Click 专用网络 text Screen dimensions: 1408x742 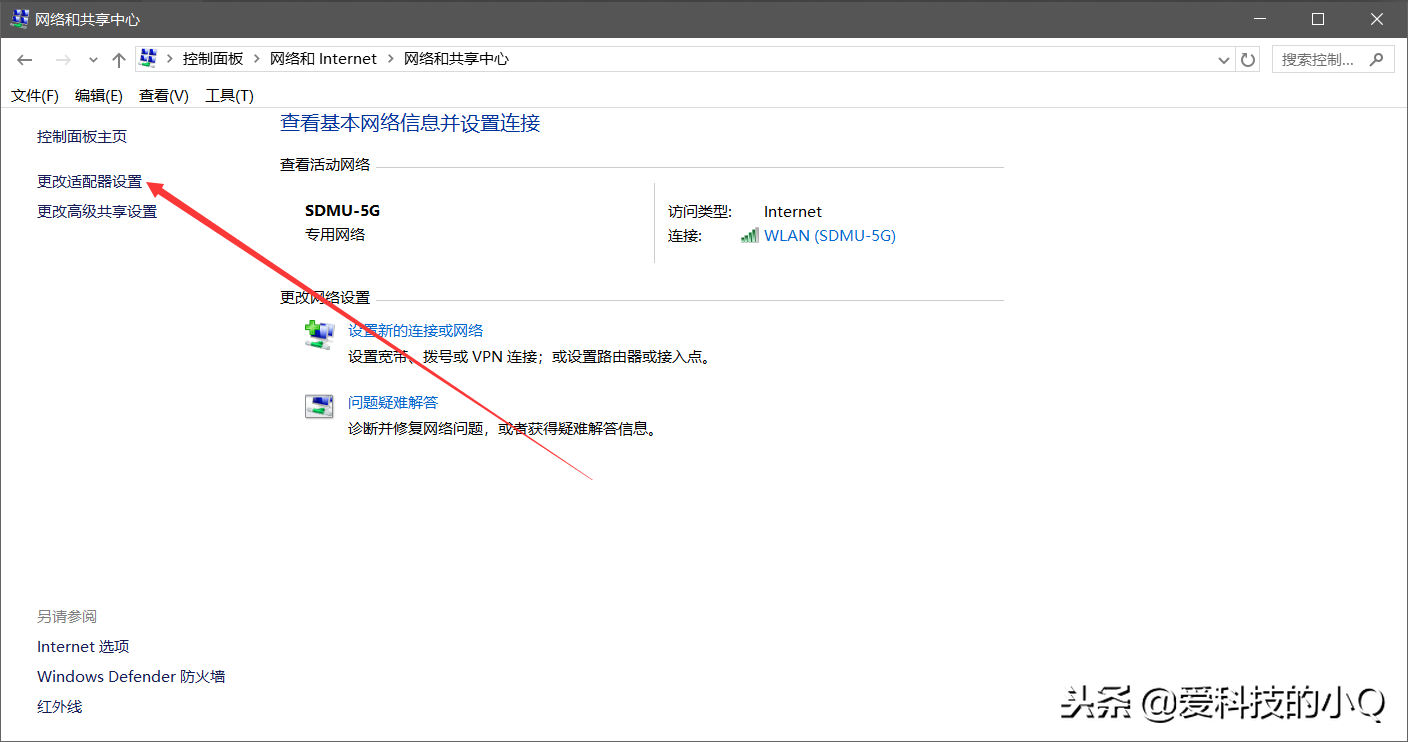coord(335,235)
